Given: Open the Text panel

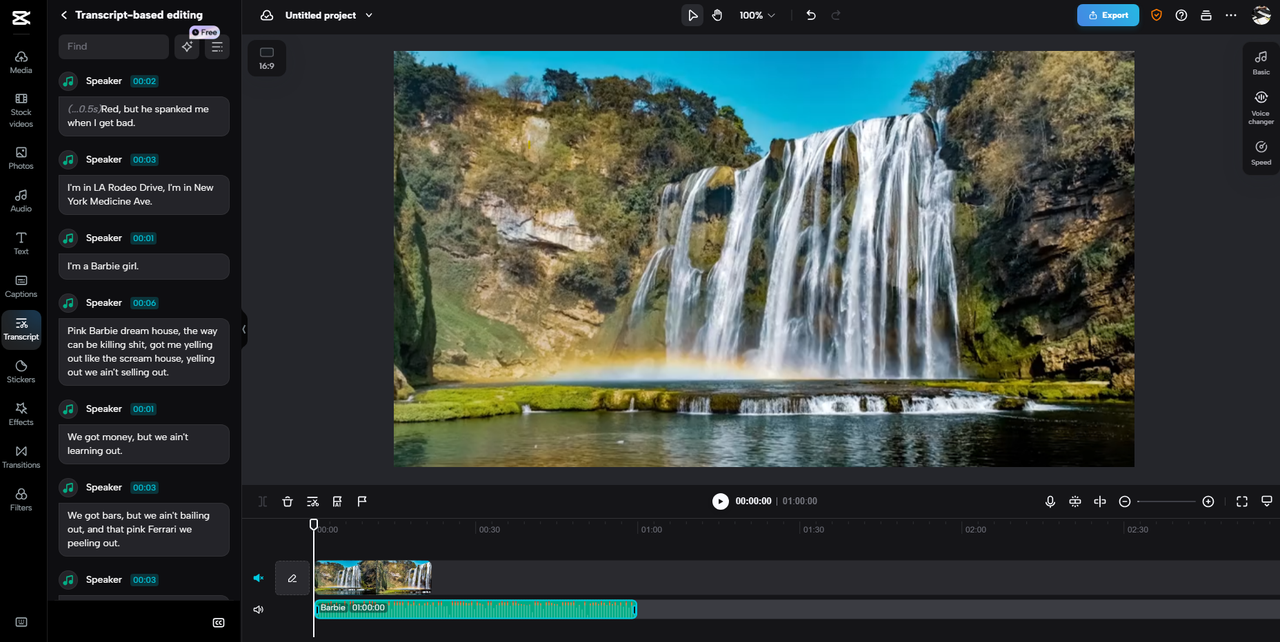Looking at the screenshot, I should [x=21, y=244].
